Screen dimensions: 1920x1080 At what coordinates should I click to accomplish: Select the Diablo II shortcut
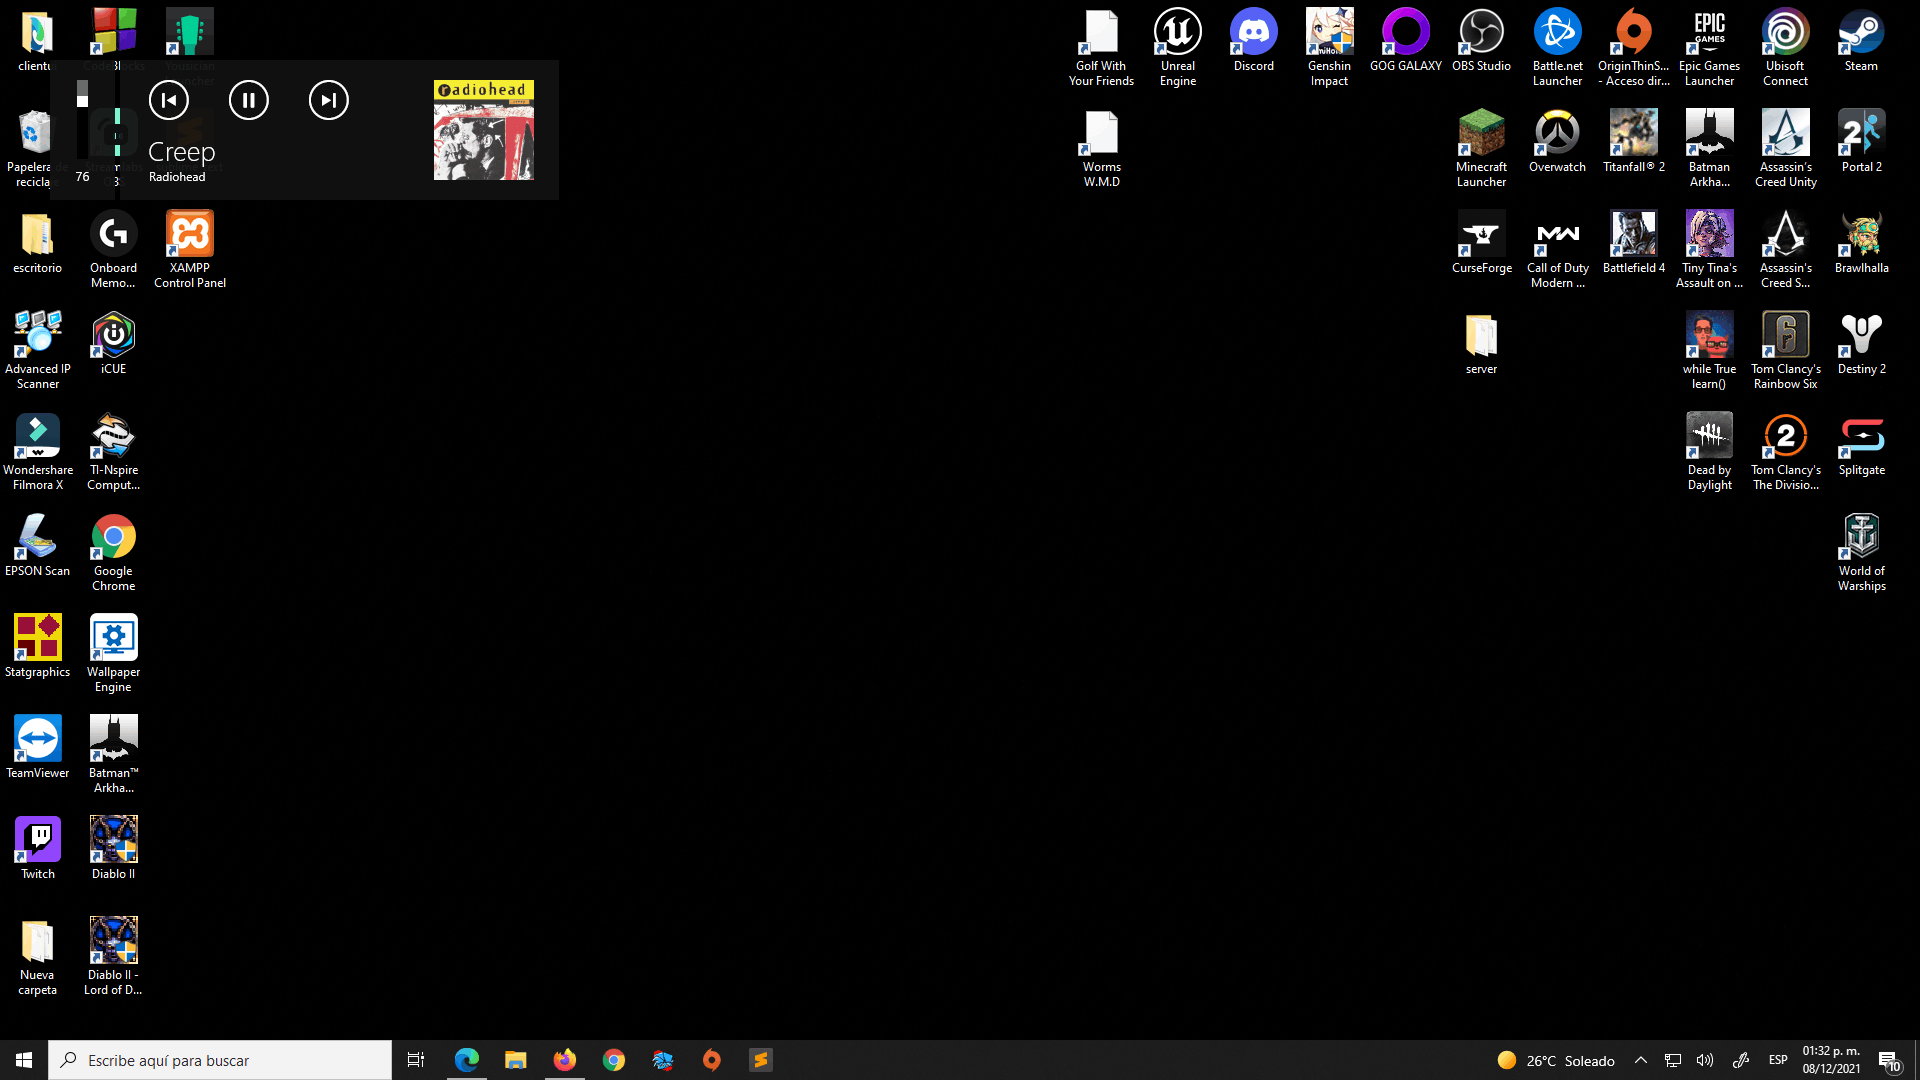pyautogui.click(x=114, y=848)
